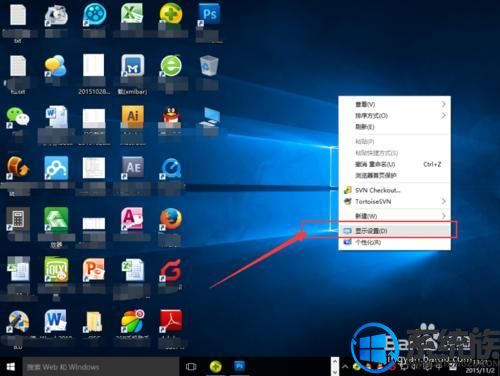This screenshot has height=376, width=500.
Task: Show hidden system tray icons chevron
Action: click(x=345, y=367)
